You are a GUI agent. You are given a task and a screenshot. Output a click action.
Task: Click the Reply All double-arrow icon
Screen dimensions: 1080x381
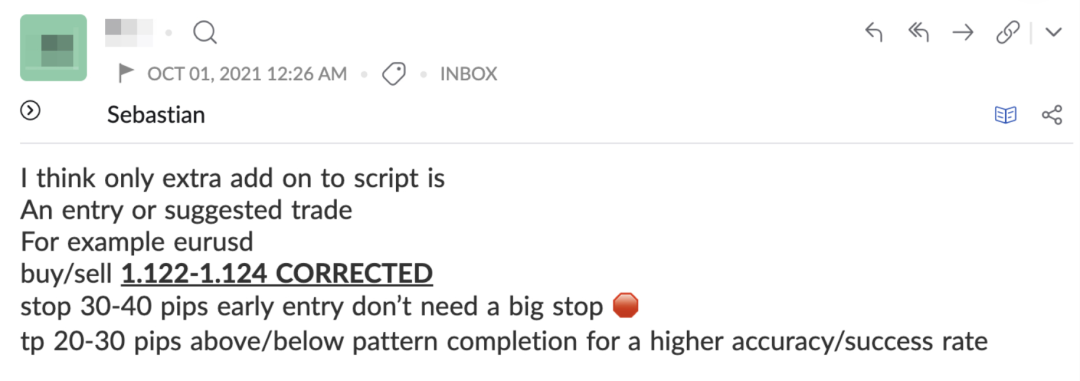[x=918, y=32]
